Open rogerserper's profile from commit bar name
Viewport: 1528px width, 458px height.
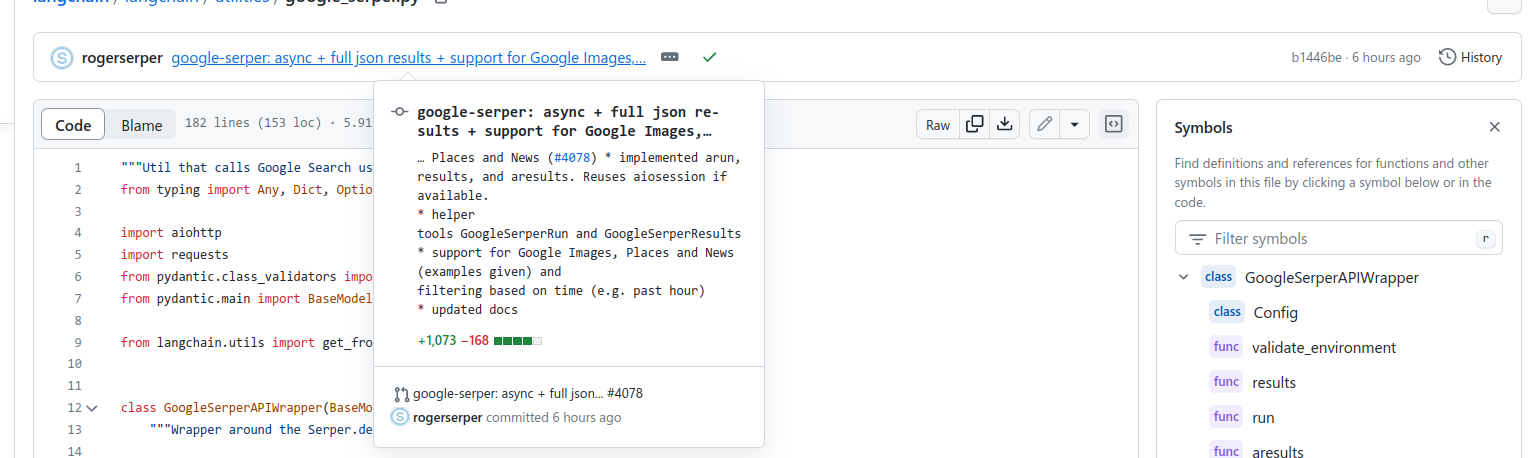122,58
